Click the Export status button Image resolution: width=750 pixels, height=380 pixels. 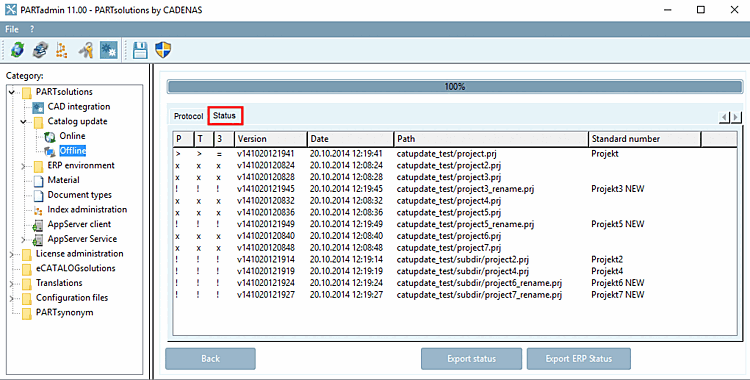click(x=471, y=358)
